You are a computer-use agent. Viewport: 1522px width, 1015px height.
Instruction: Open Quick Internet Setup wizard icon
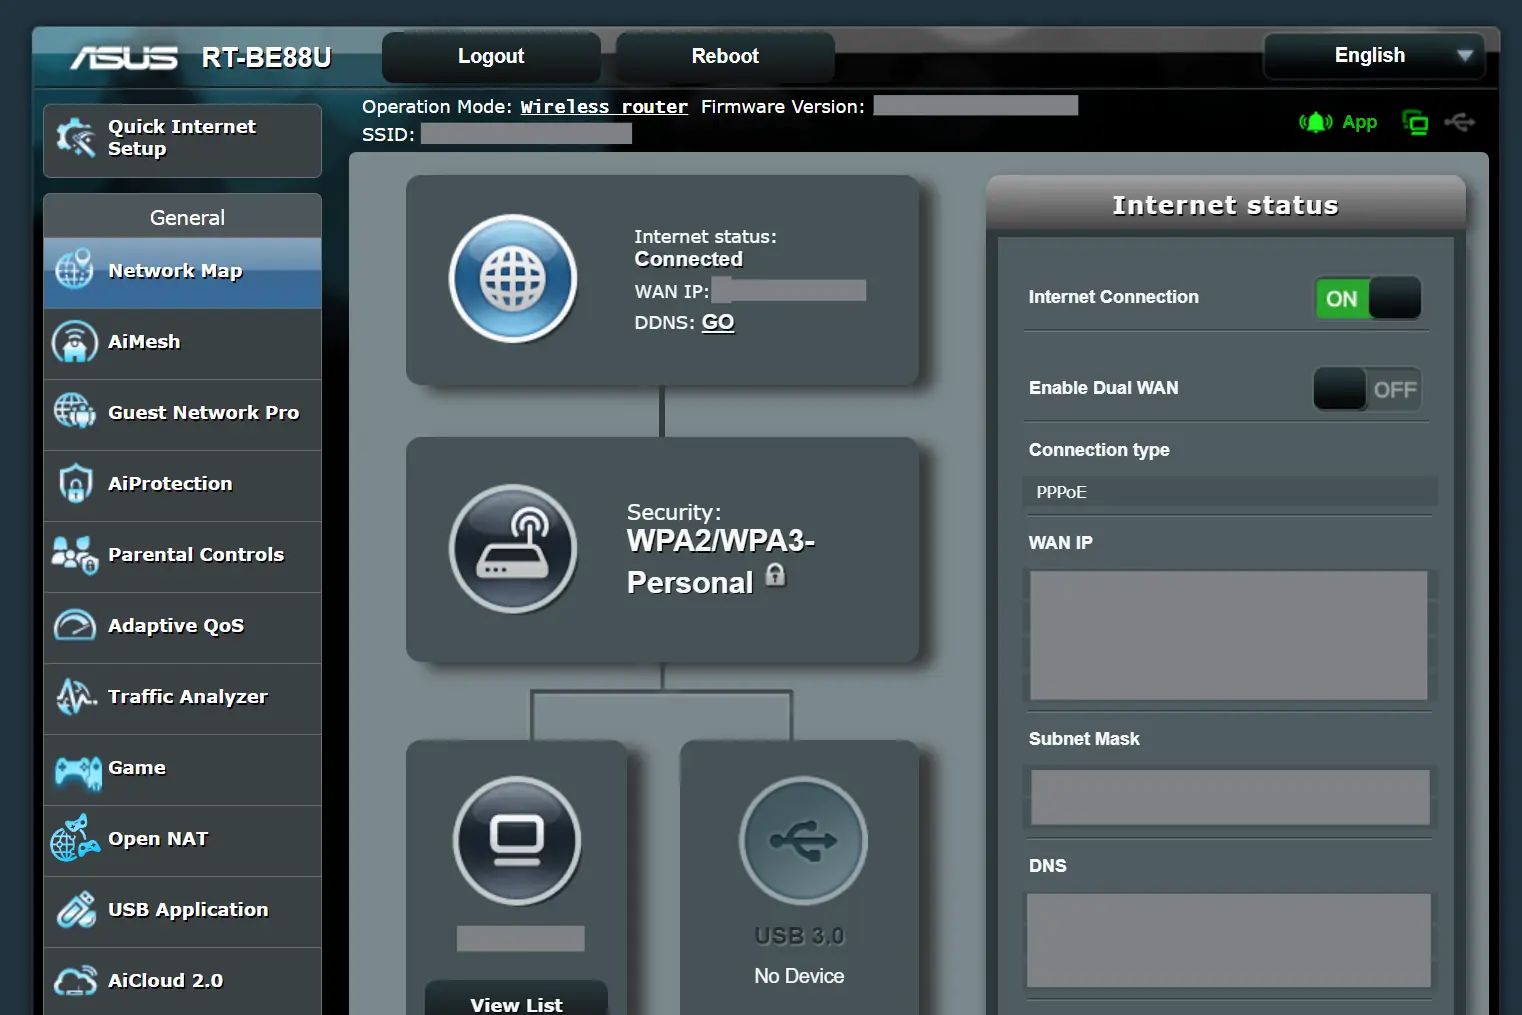[76, 138]
